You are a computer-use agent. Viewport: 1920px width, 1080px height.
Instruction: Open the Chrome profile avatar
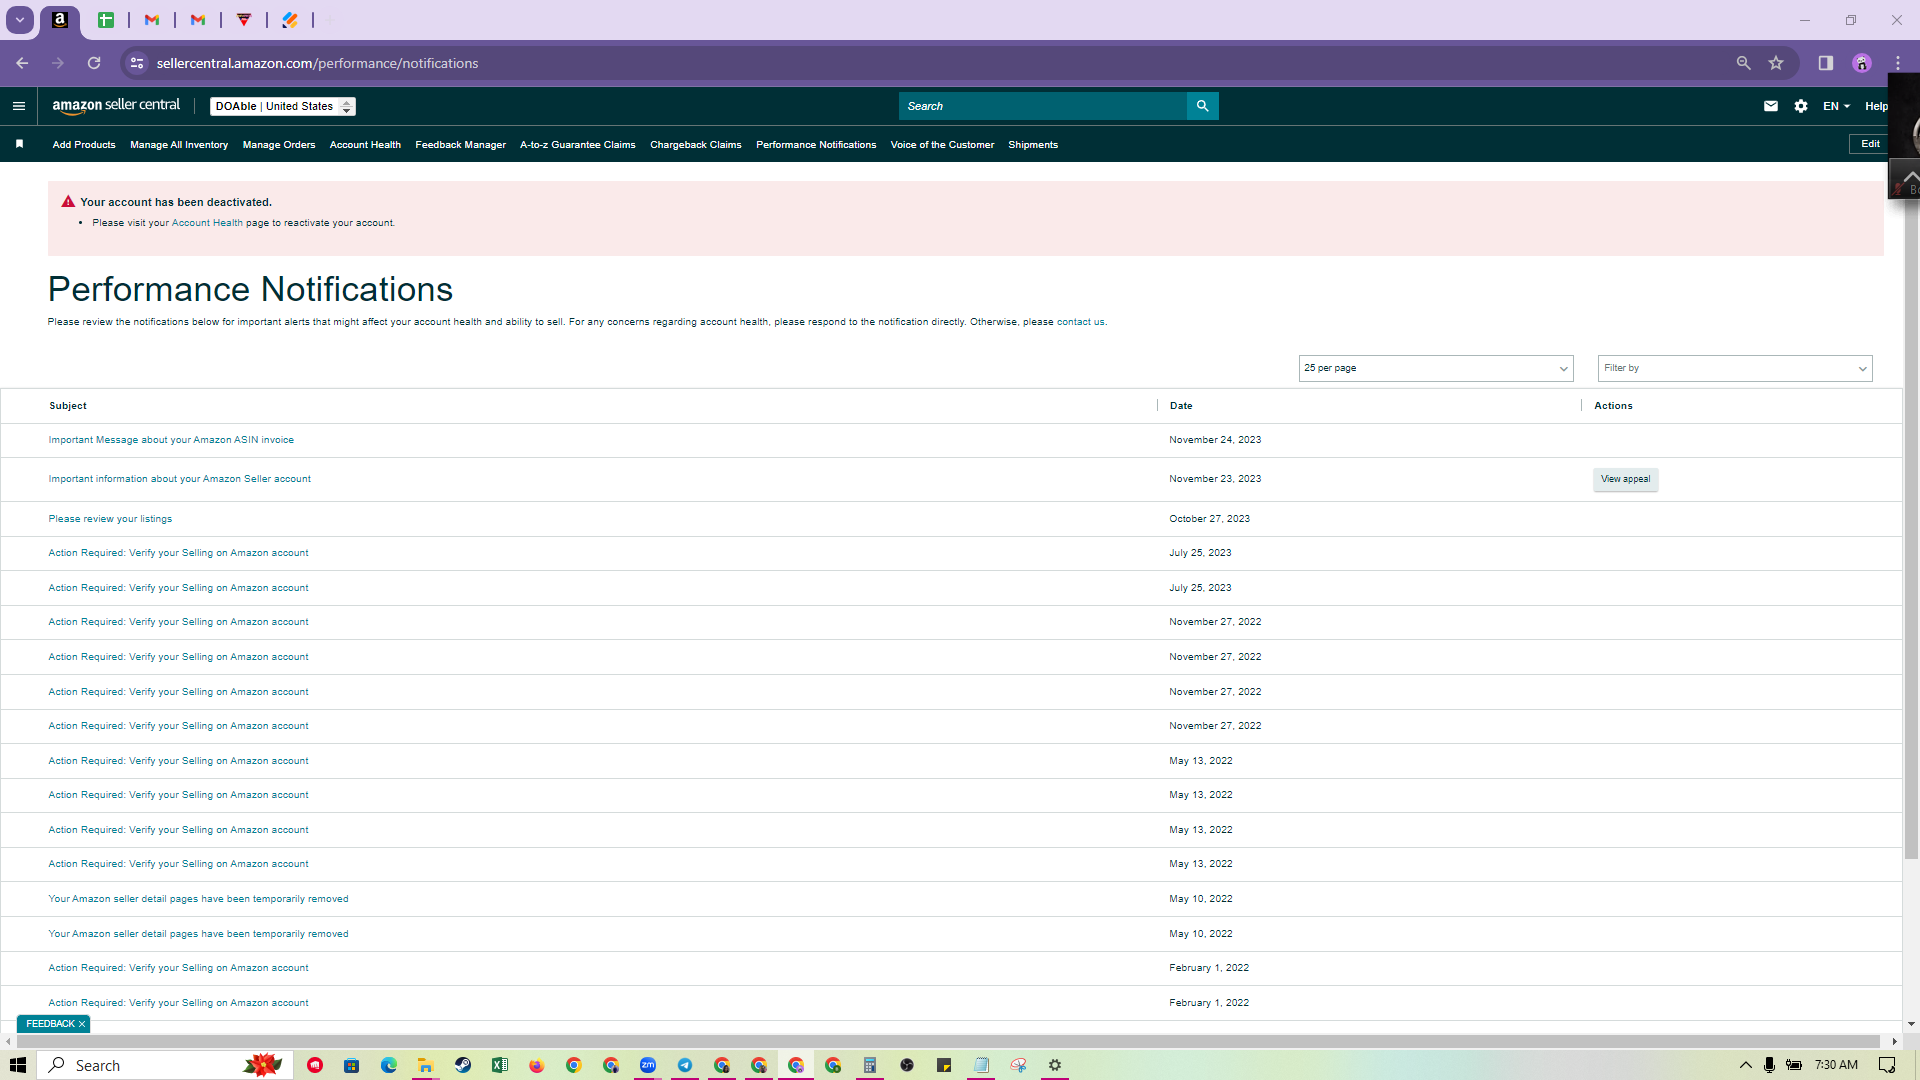1862,63
